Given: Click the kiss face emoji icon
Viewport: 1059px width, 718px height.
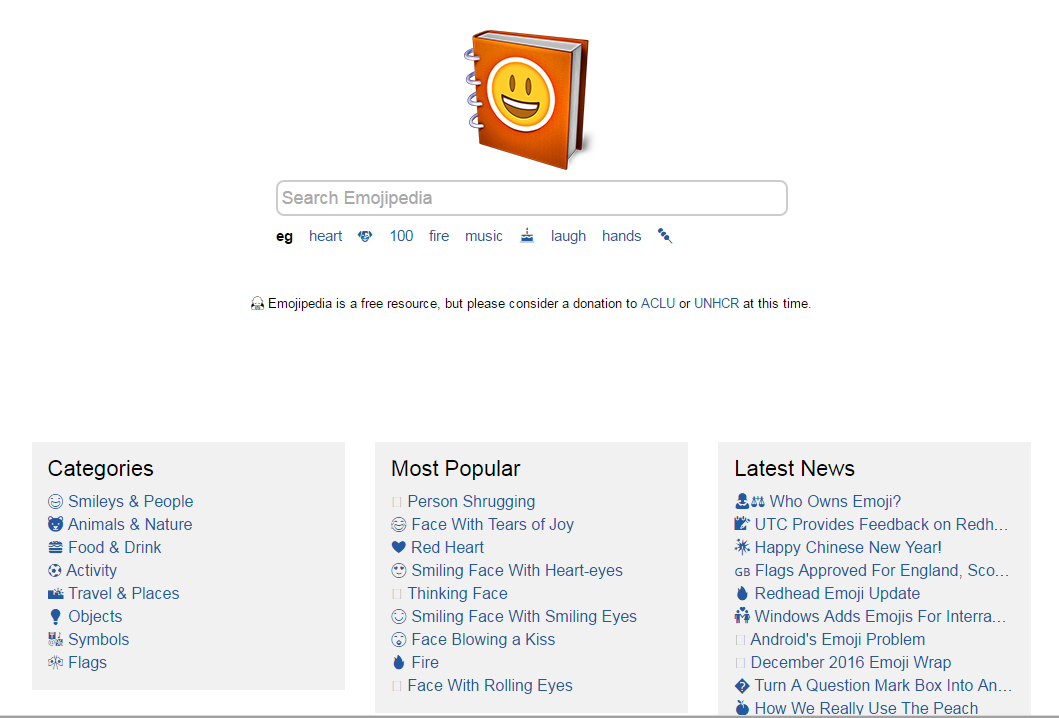Looking at the screenshot, I should click(399, 640).
